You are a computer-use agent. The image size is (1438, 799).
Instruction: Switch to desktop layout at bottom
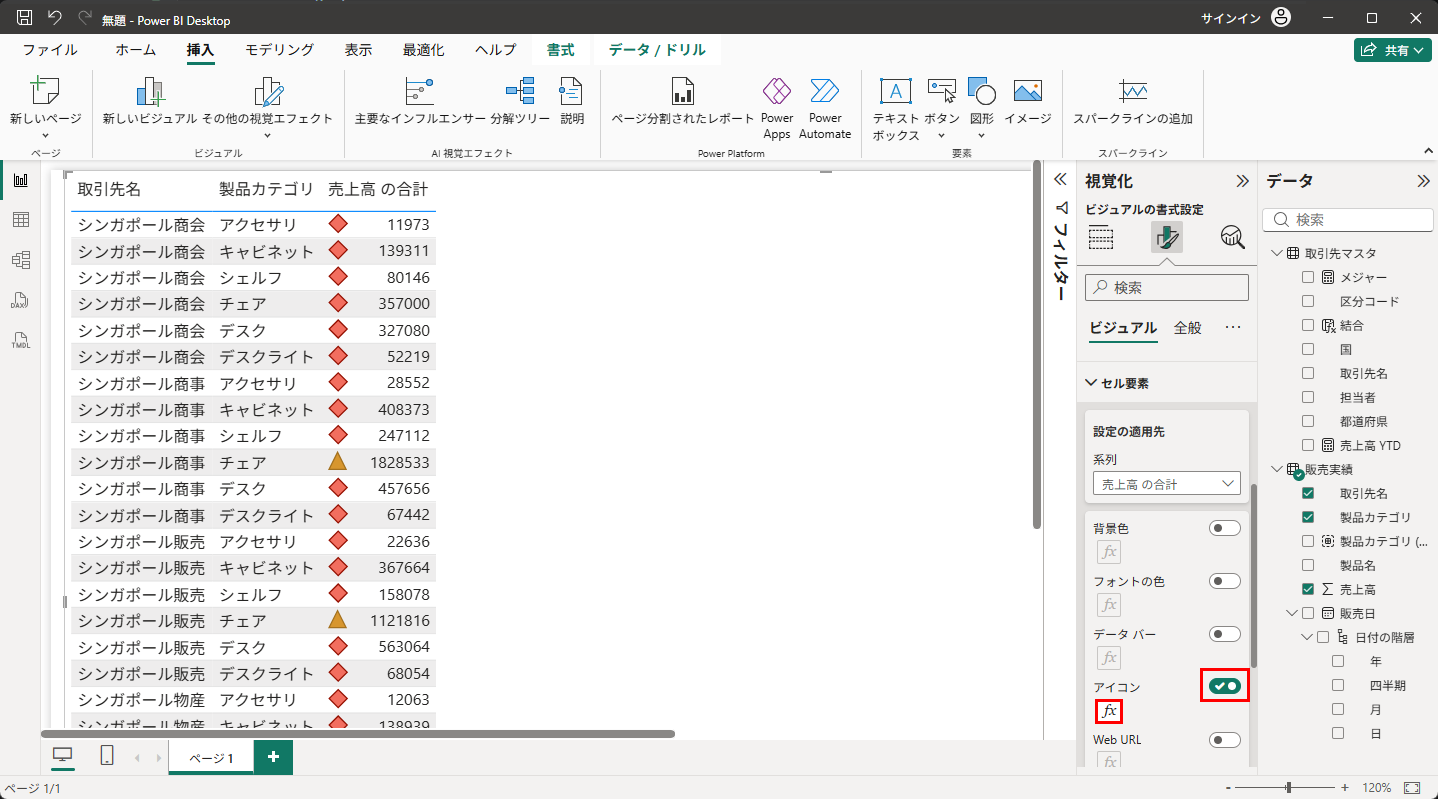coord(62,756)
